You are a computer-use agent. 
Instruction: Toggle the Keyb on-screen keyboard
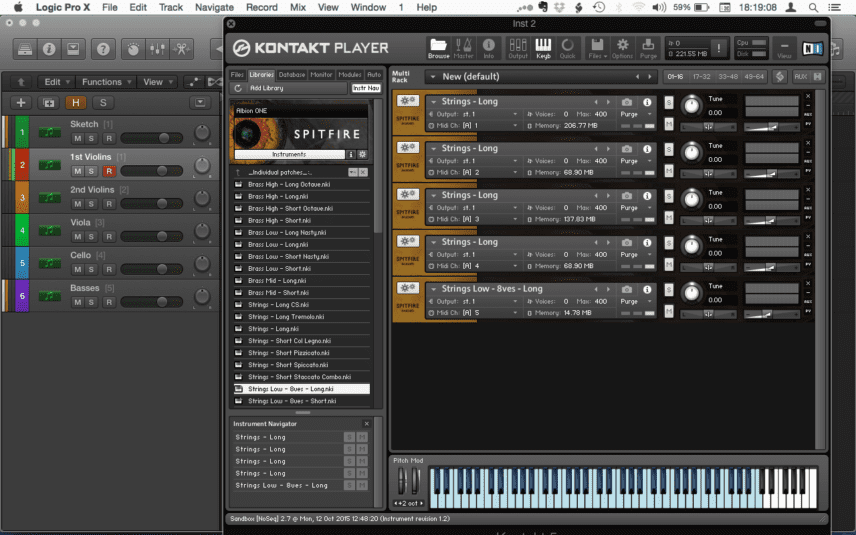(x=543, y=48)
